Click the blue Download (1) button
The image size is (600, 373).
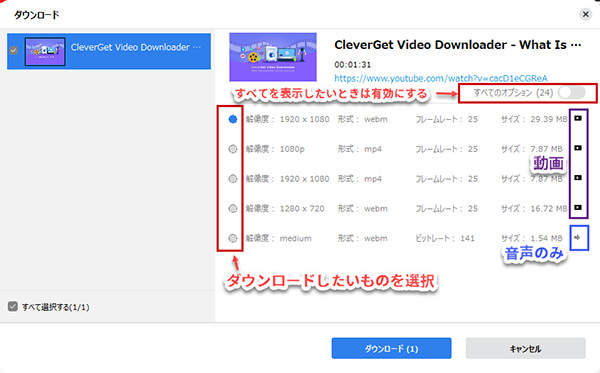point(391,348)
